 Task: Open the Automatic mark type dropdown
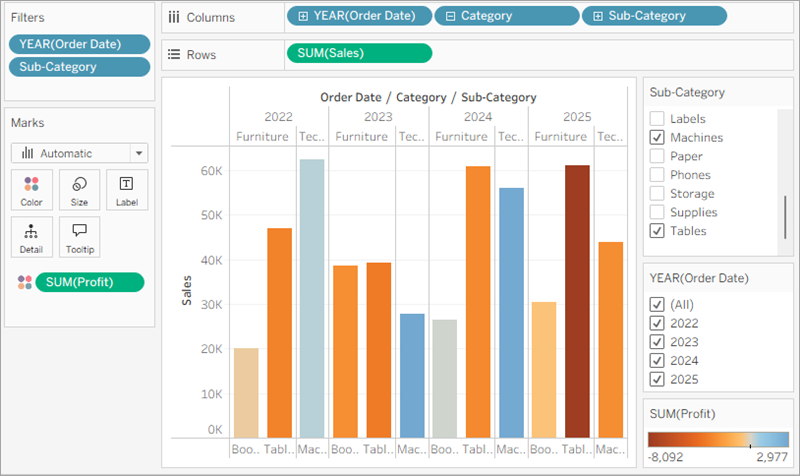click(139, 154)
